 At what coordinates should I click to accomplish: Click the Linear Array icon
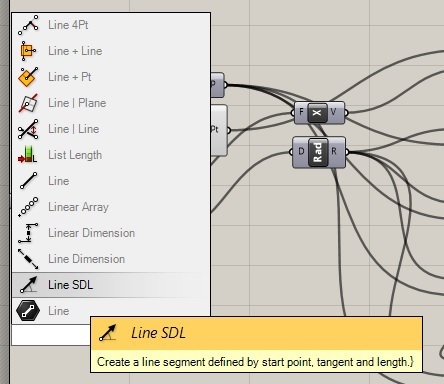[28, 207]
